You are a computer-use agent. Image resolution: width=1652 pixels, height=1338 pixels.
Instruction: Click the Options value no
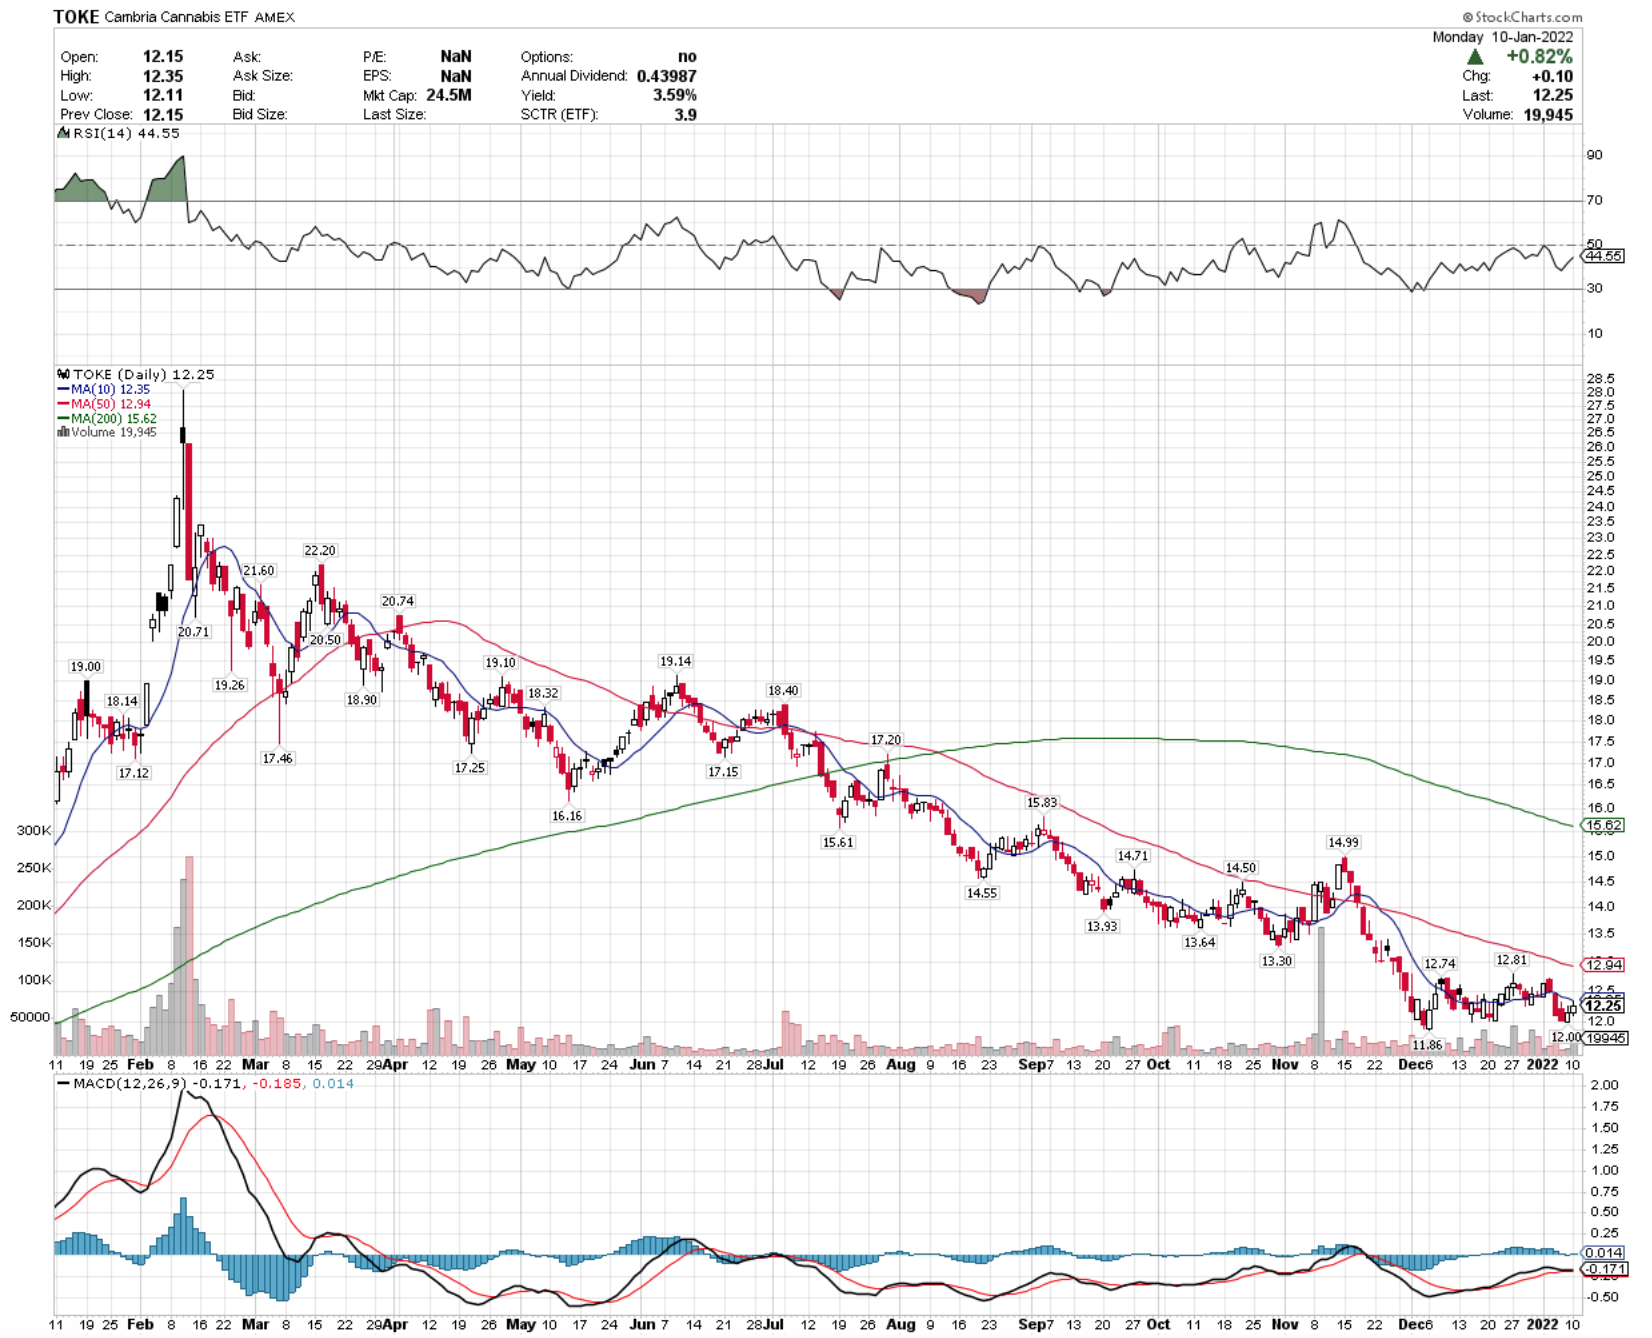(x=687, y=57)
